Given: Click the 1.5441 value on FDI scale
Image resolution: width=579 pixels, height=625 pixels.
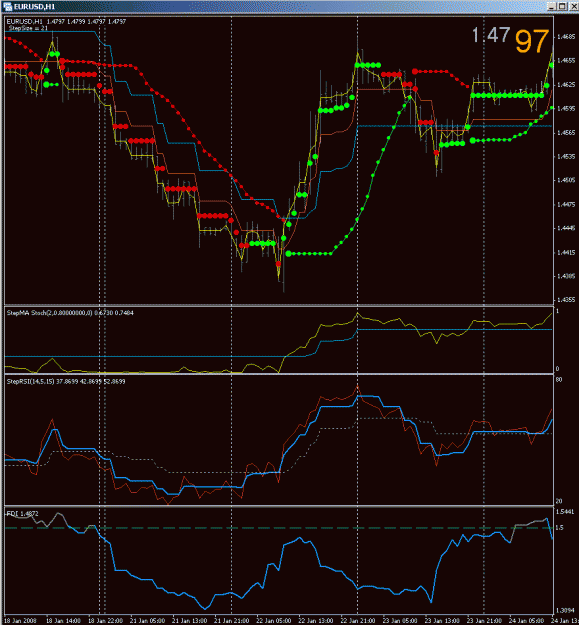Looking at the screenshot, I should click(565, 511).
